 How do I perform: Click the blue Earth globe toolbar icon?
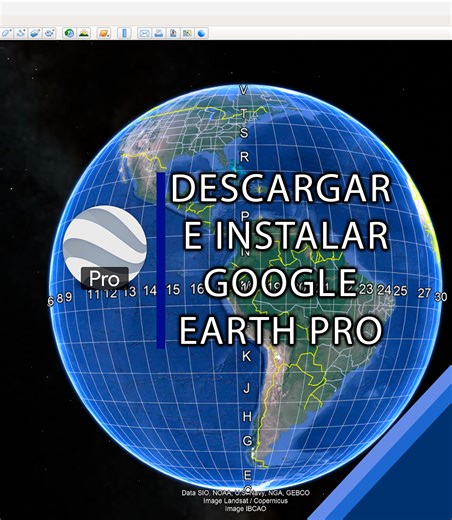pos(202,33)
